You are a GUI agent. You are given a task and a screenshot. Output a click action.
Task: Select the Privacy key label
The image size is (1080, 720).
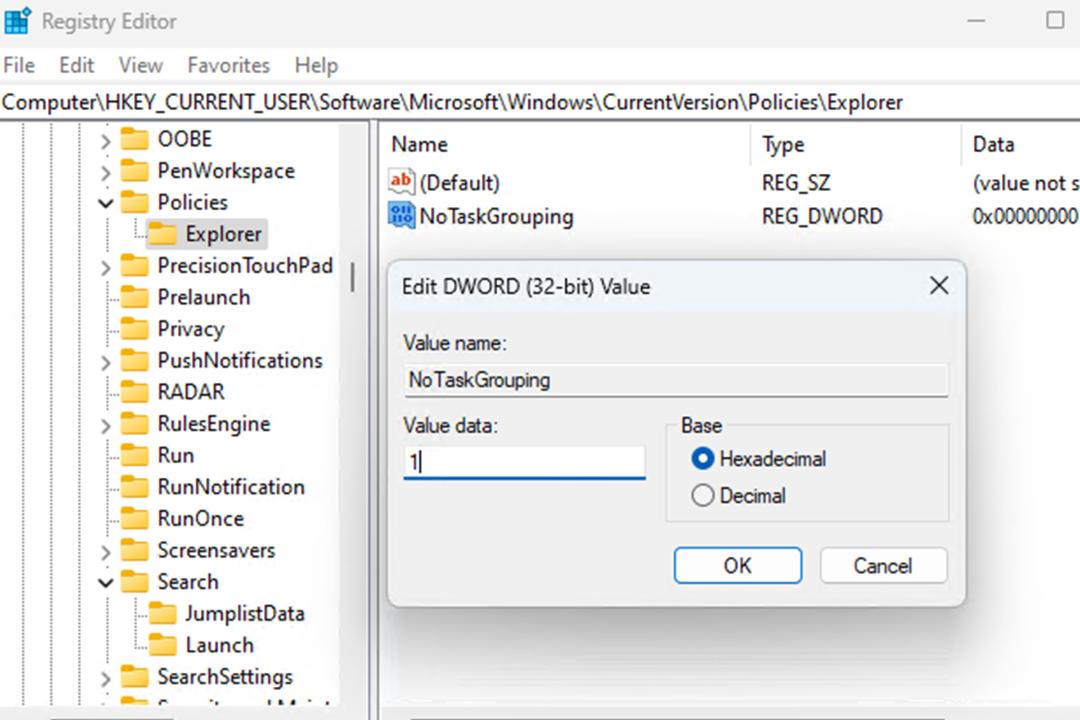191,329
